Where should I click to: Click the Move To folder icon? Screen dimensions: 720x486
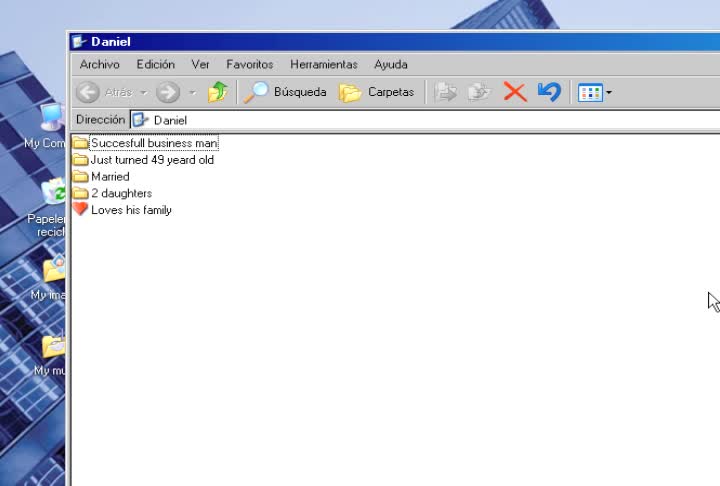[445, 92]
